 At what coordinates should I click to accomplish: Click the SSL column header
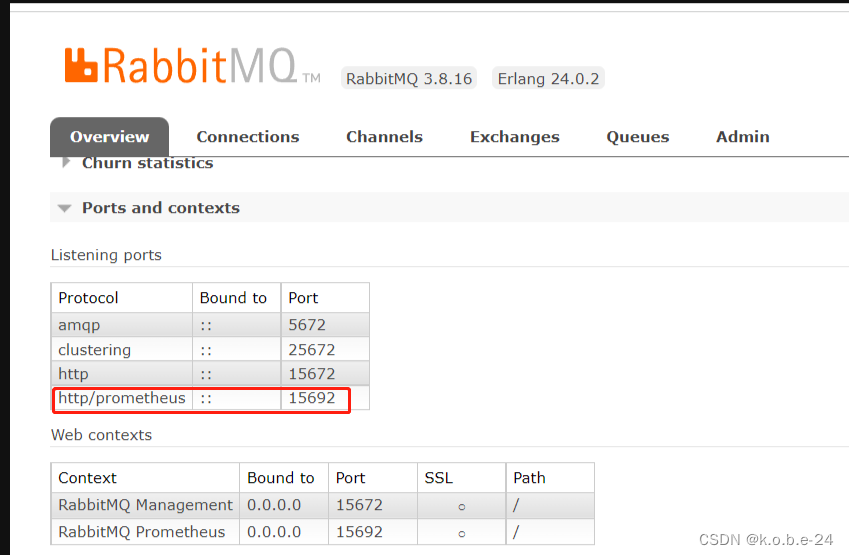tap(461, 478)
